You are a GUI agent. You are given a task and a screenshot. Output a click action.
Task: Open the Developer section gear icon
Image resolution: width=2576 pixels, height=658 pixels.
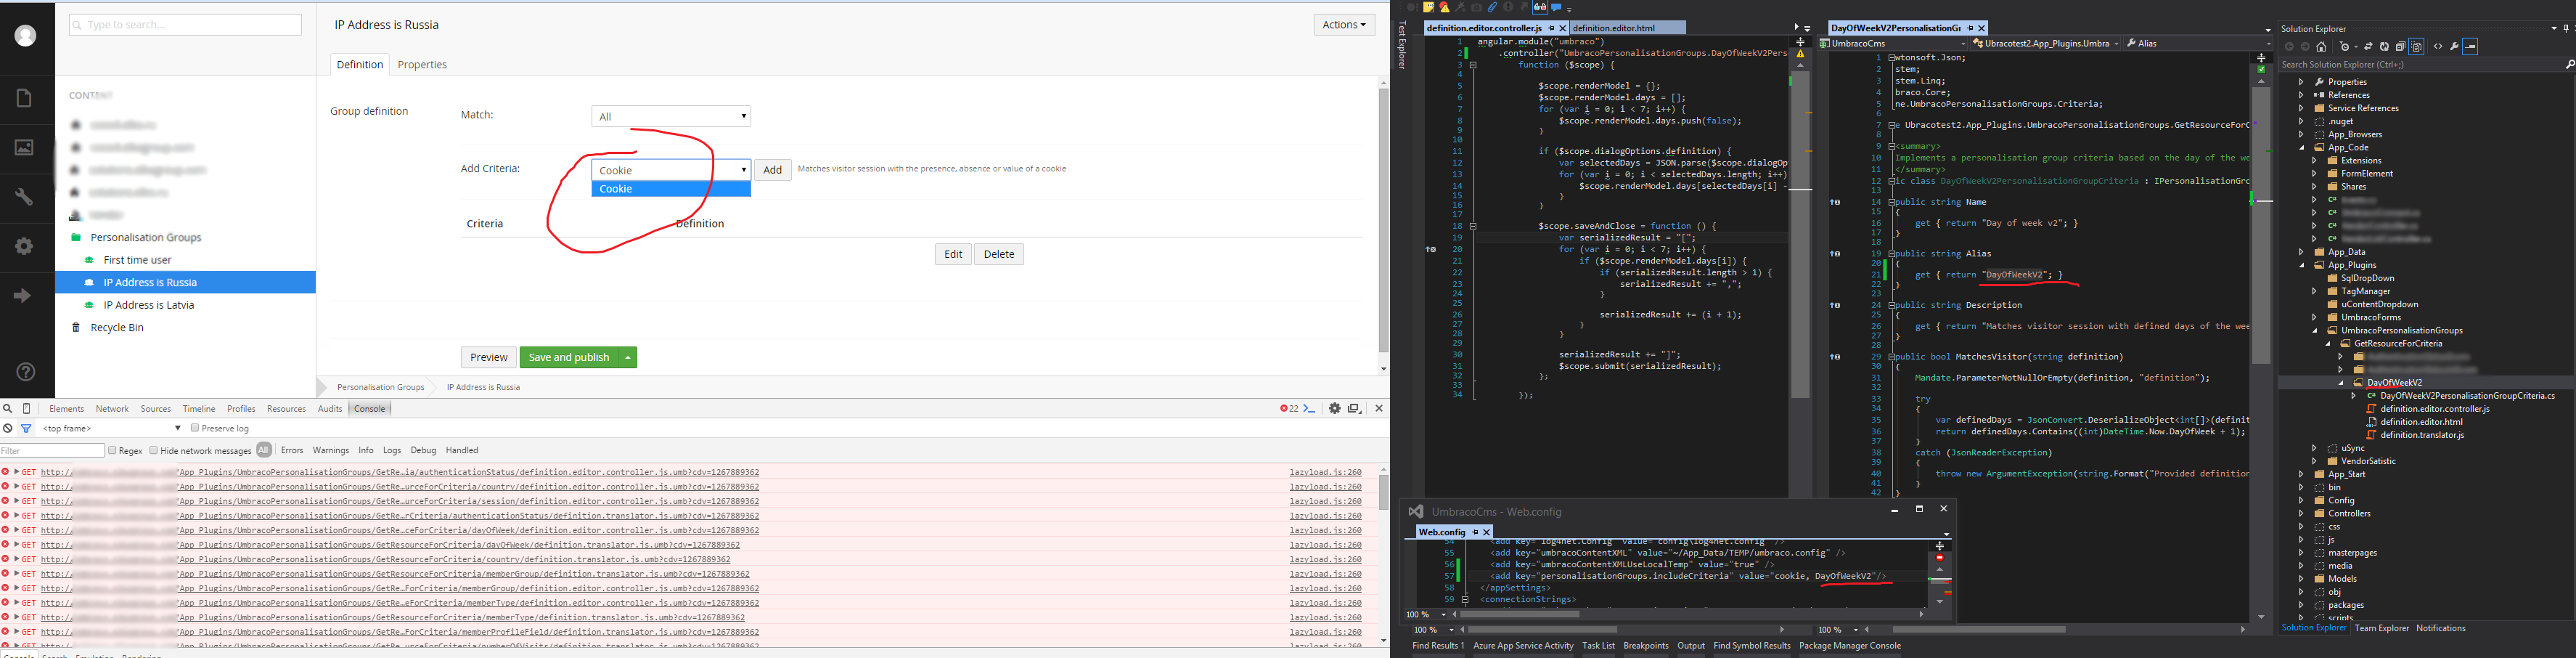pyautogui.click(x=24, y=246)
